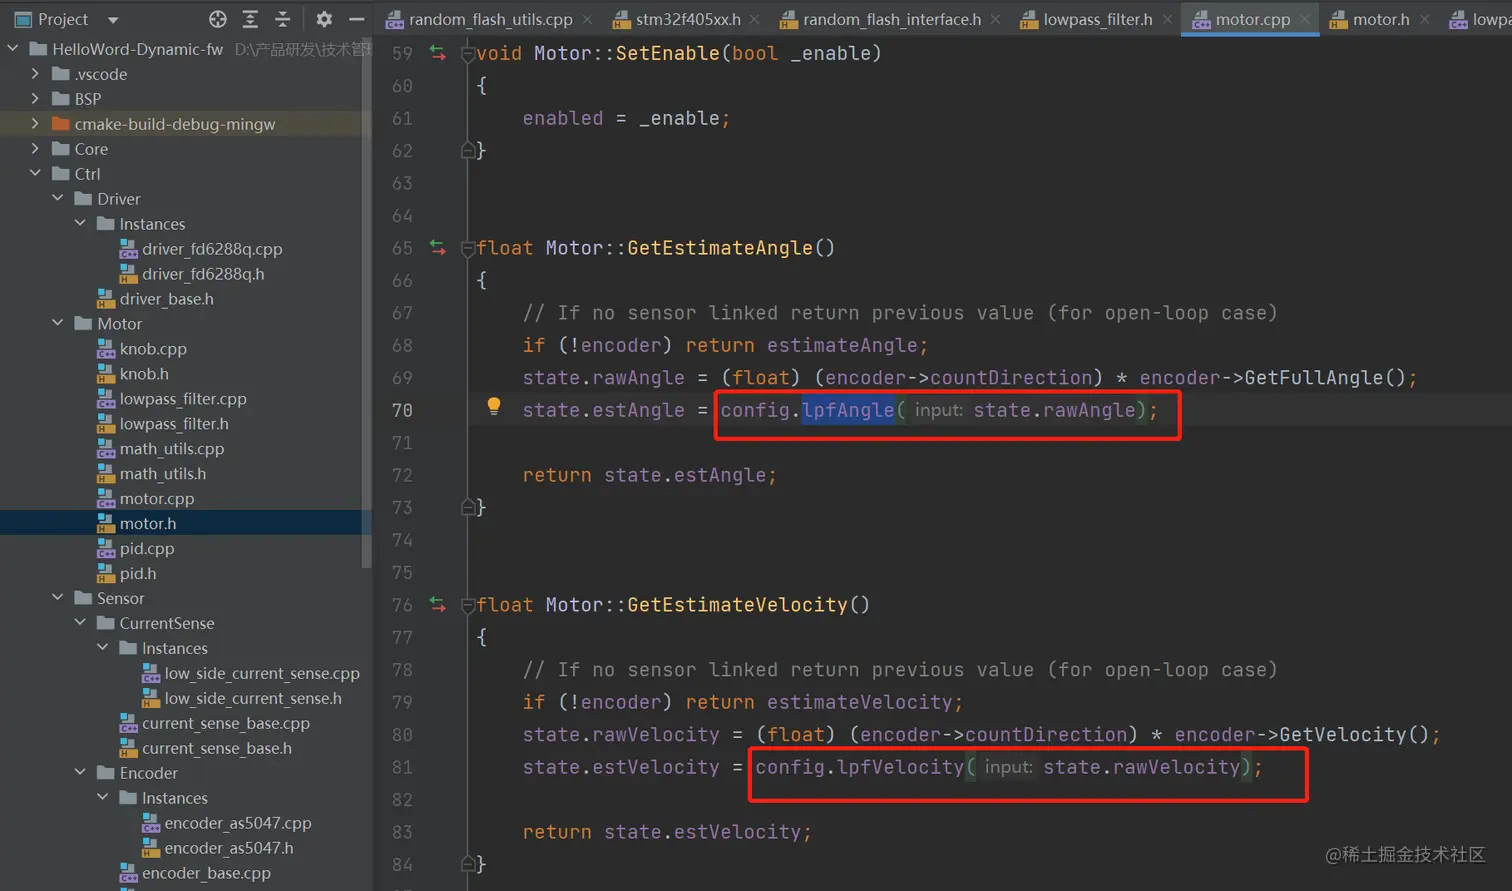Select low_side_current_sense.h in the project tree

click(x=253, y=699)
